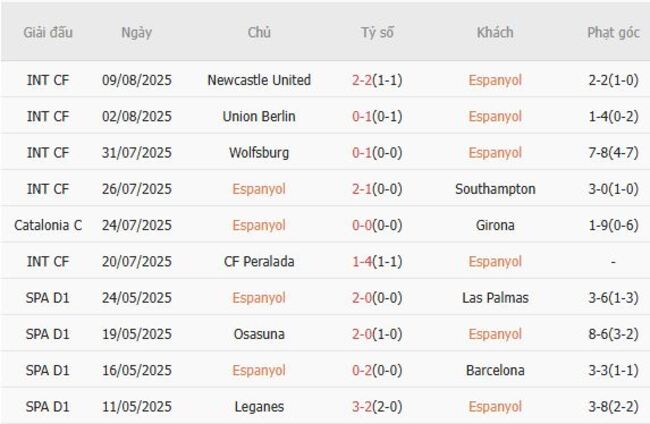Click the 'Phạt góc' column header
The height and width of the screenshot is (424, 650).
coord(613,32)
